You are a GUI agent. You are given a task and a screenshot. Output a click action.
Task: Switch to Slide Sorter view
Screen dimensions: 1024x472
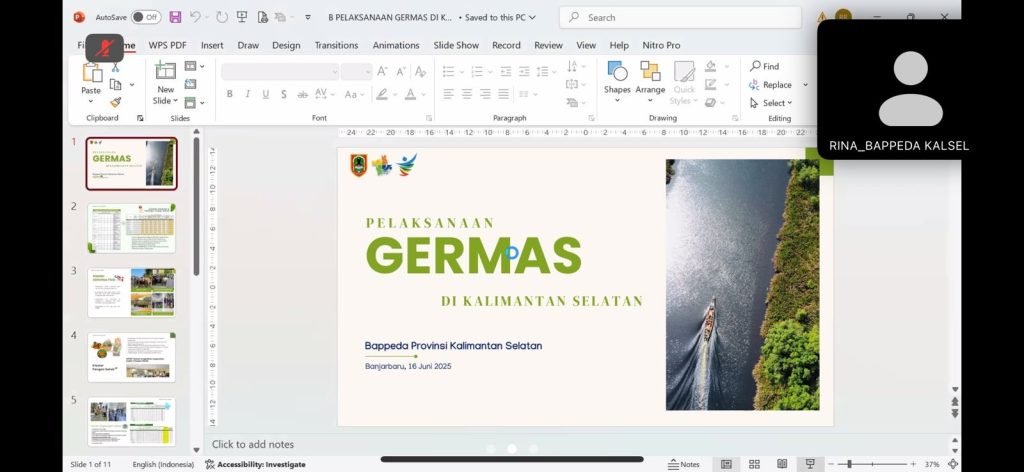754,464
